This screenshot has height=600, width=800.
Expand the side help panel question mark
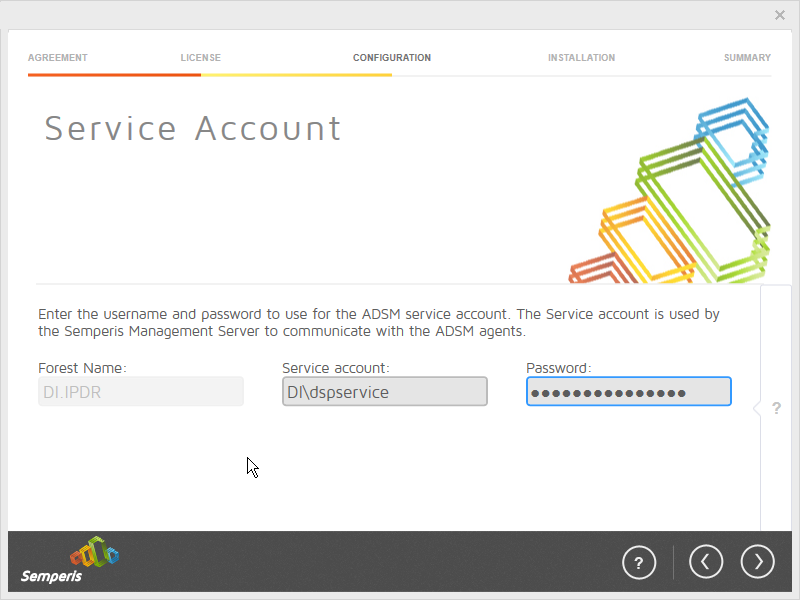[776, 409]
